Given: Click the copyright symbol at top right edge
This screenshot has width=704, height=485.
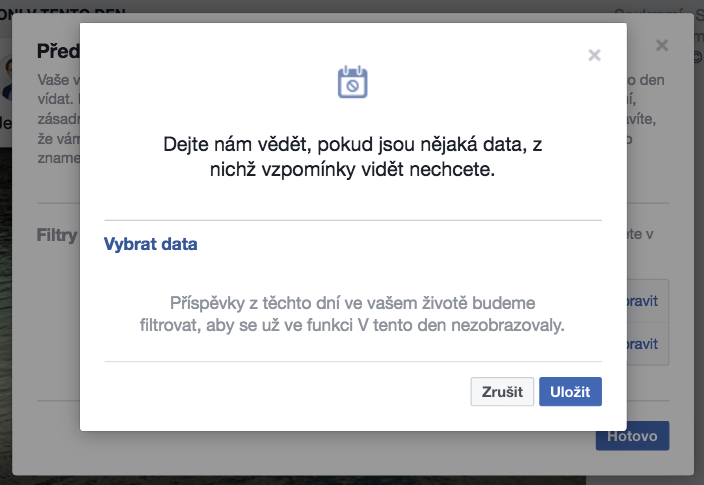Looking at the screenshot, I should pyautogui.click(x=698, y=57).
